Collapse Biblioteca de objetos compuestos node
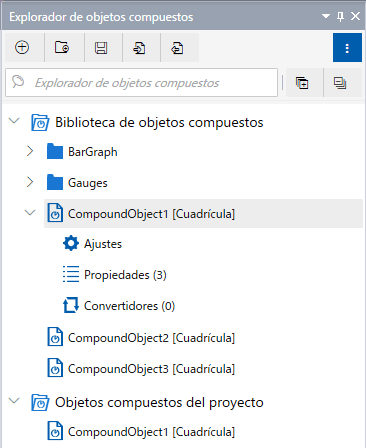 (x=14, y=120)
